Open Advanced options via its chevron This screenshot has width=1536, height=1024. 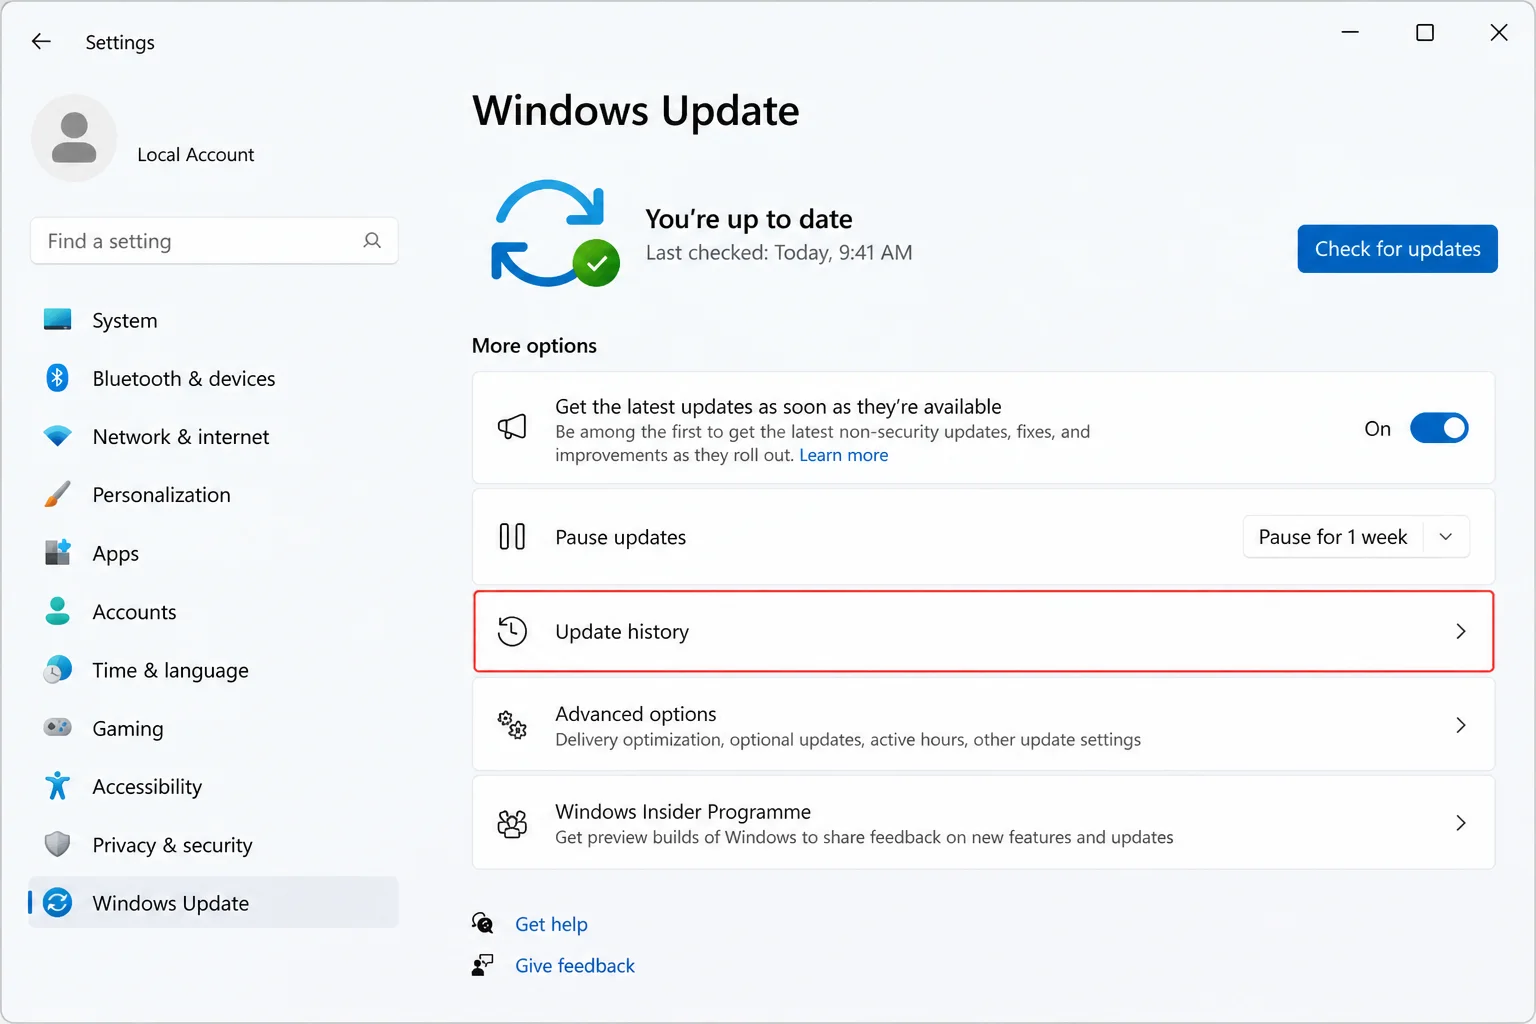(x=1461, y=725)
